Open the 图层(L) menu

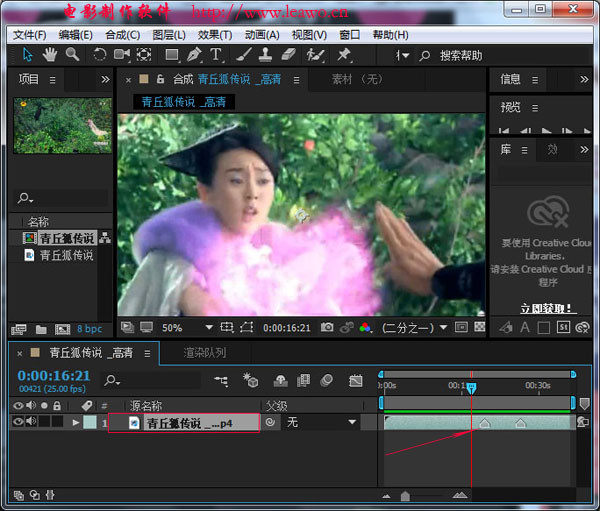coord(169,35)
